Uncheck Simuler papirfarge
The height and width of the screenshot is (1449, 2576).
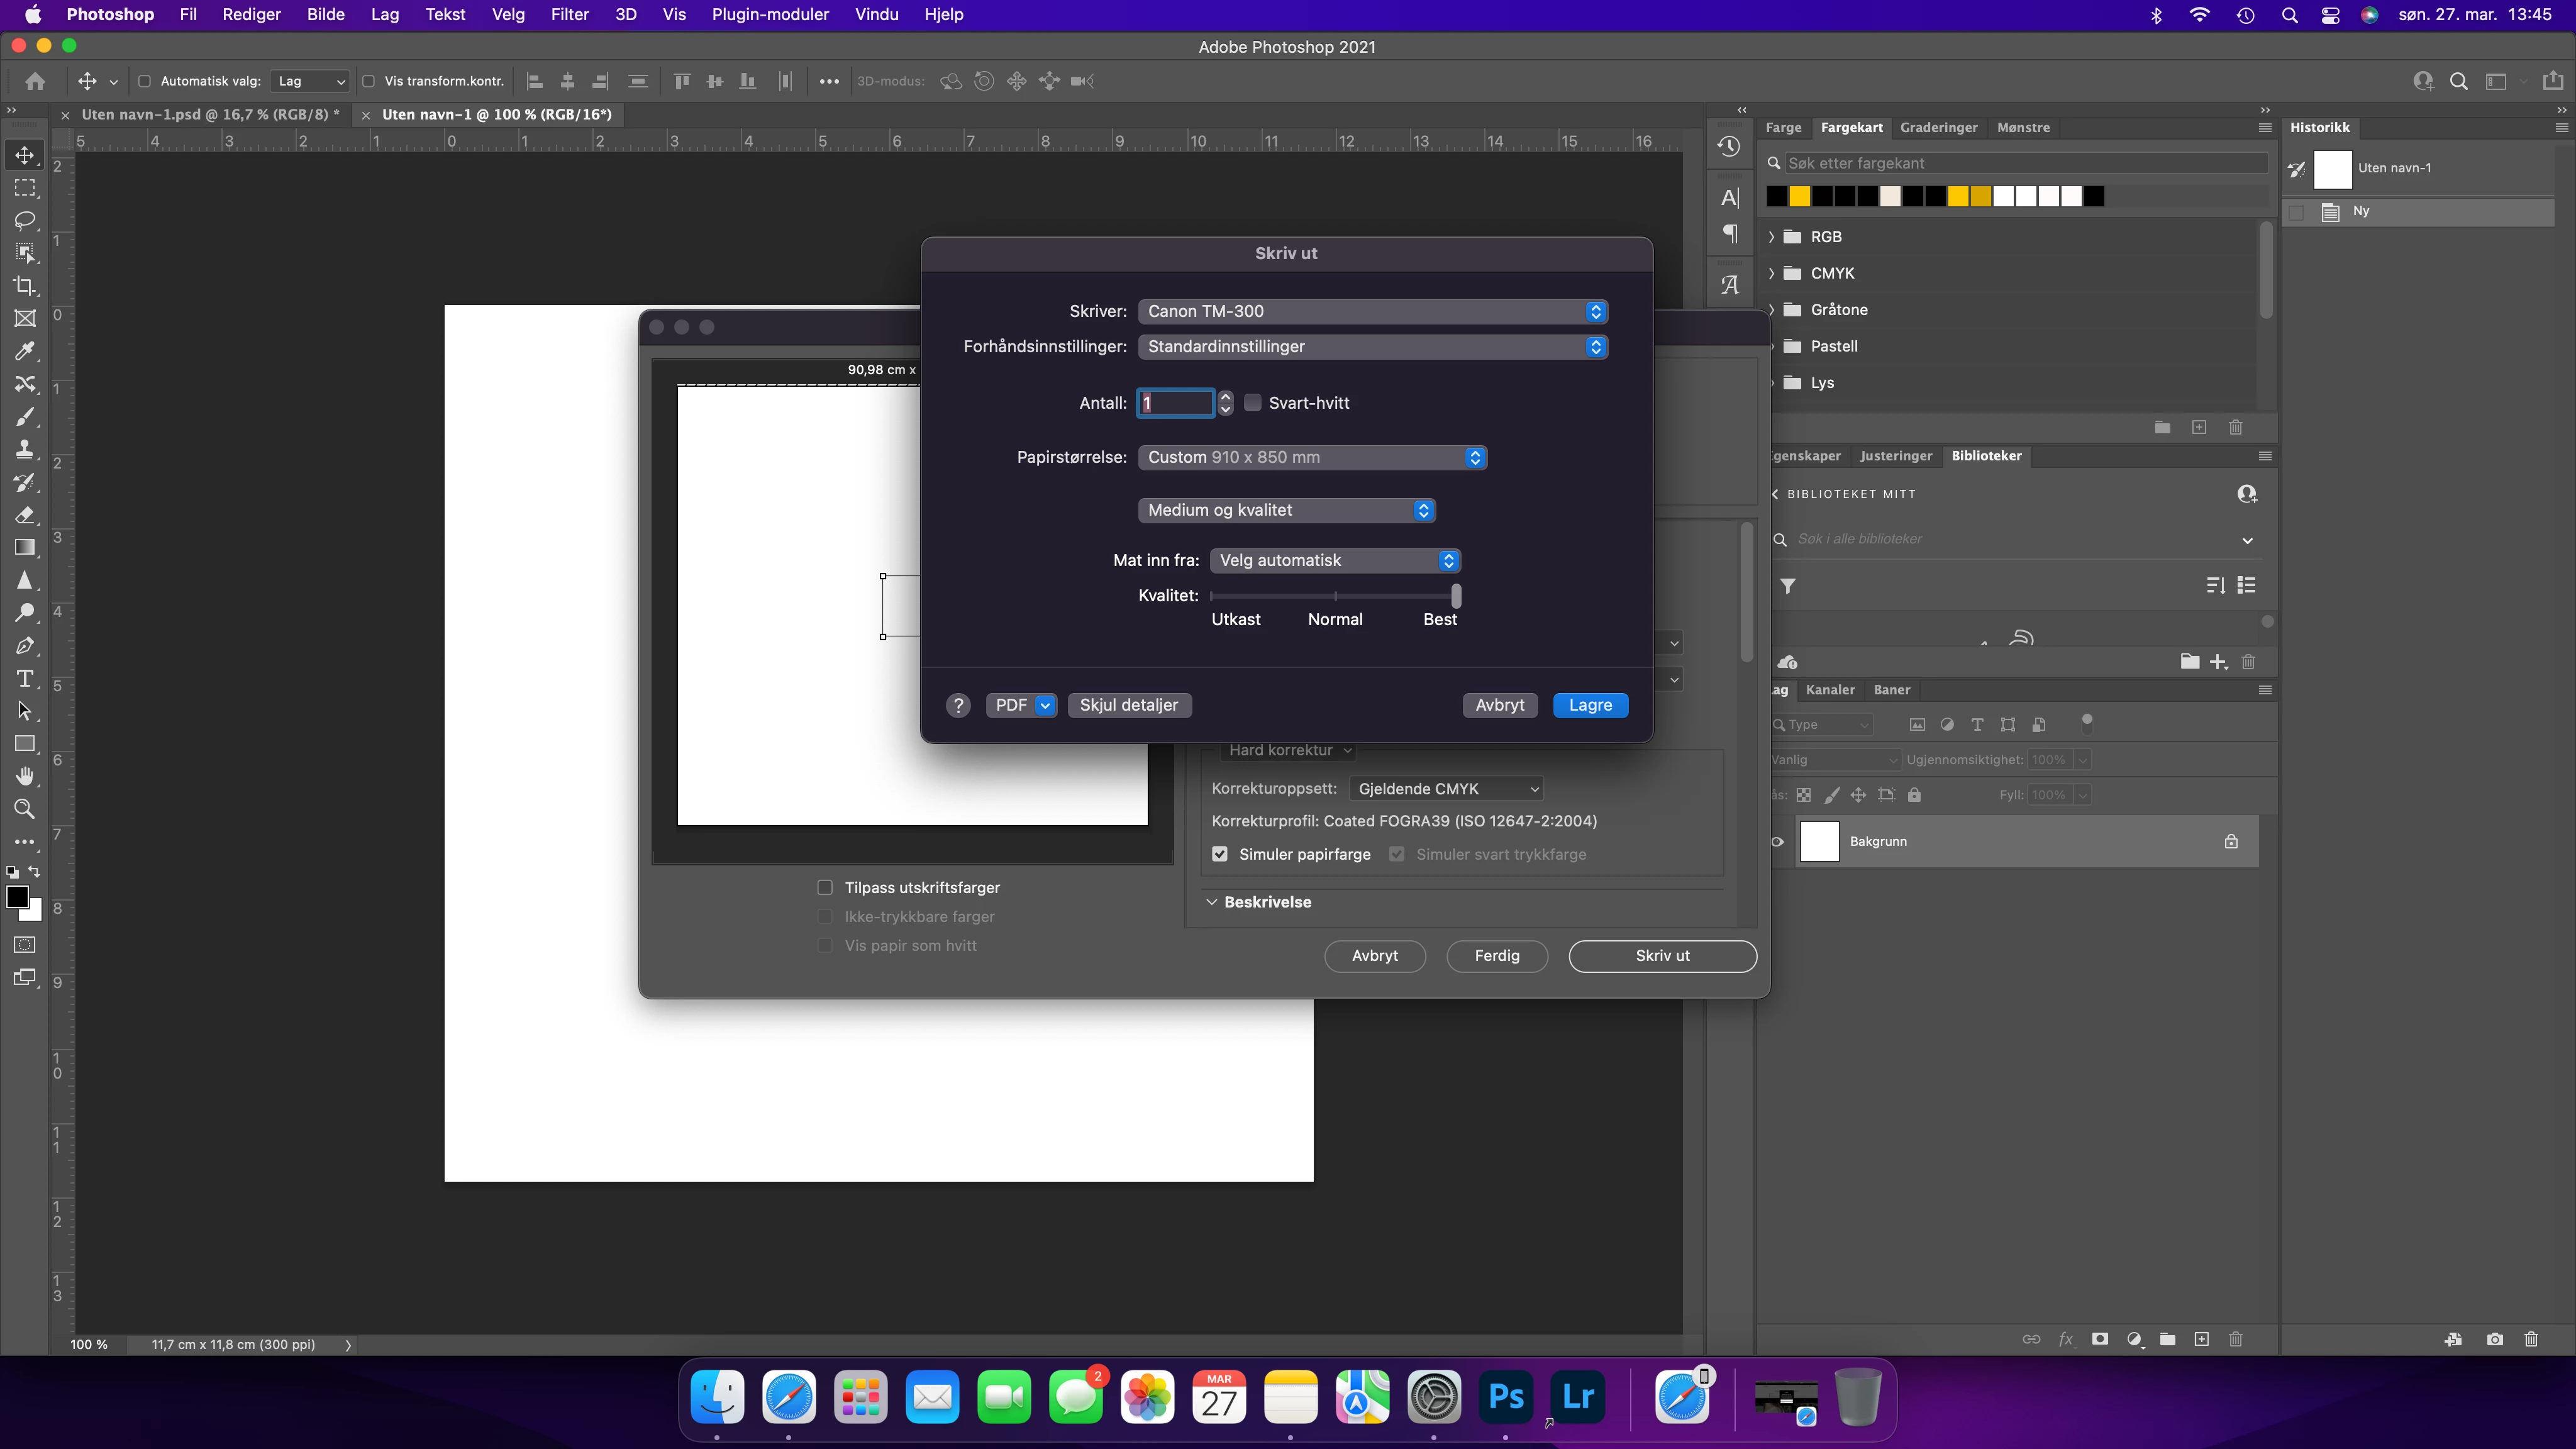point(1220,854)
